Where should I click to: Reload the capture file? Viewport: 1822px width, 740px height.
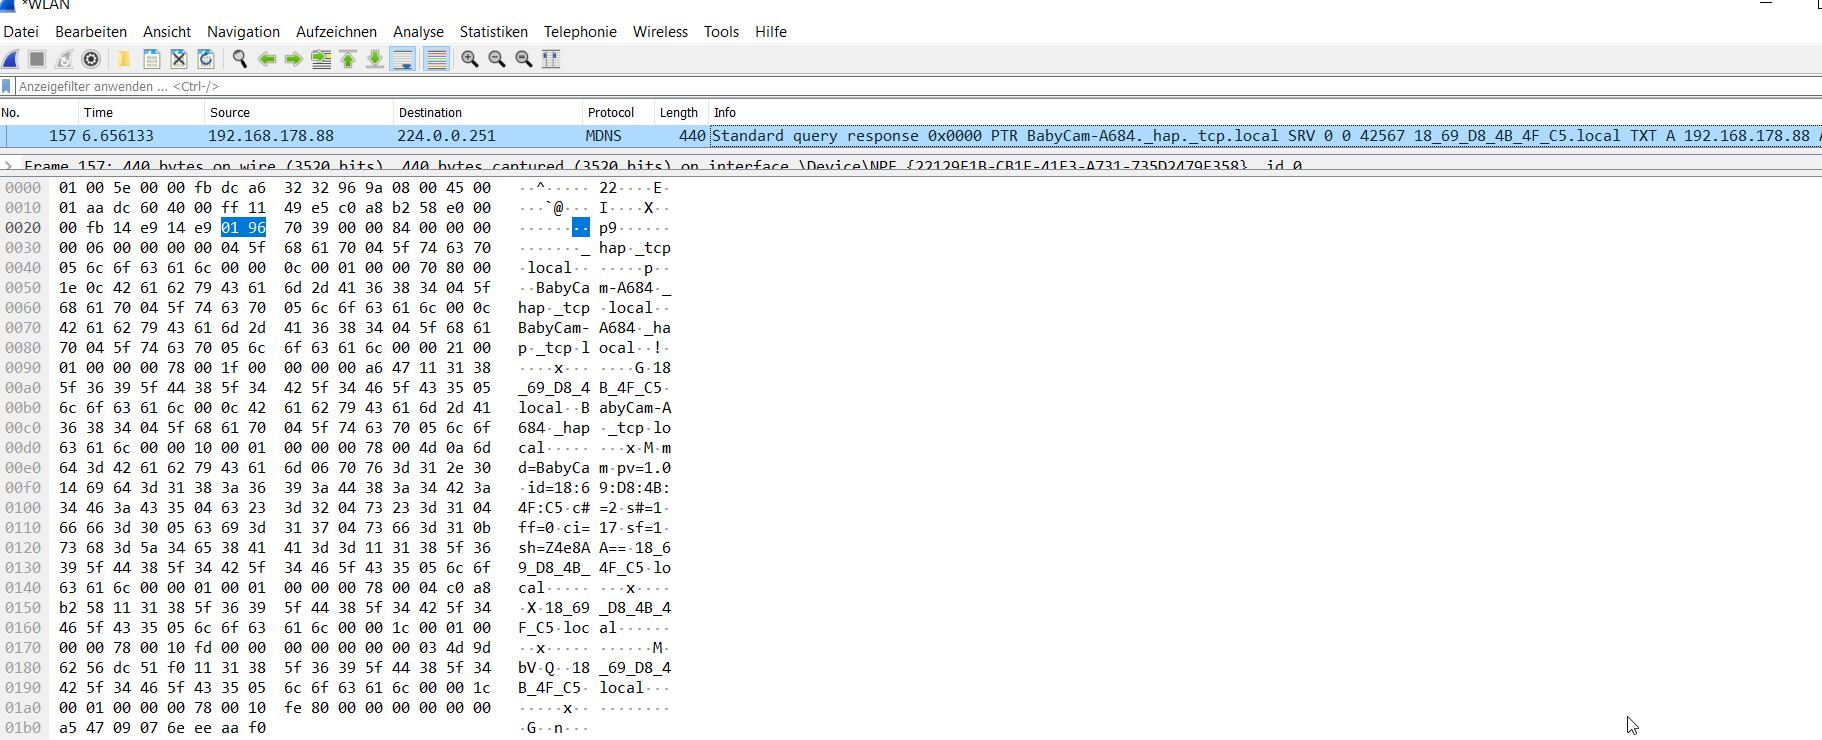click(x=206, y=59)
